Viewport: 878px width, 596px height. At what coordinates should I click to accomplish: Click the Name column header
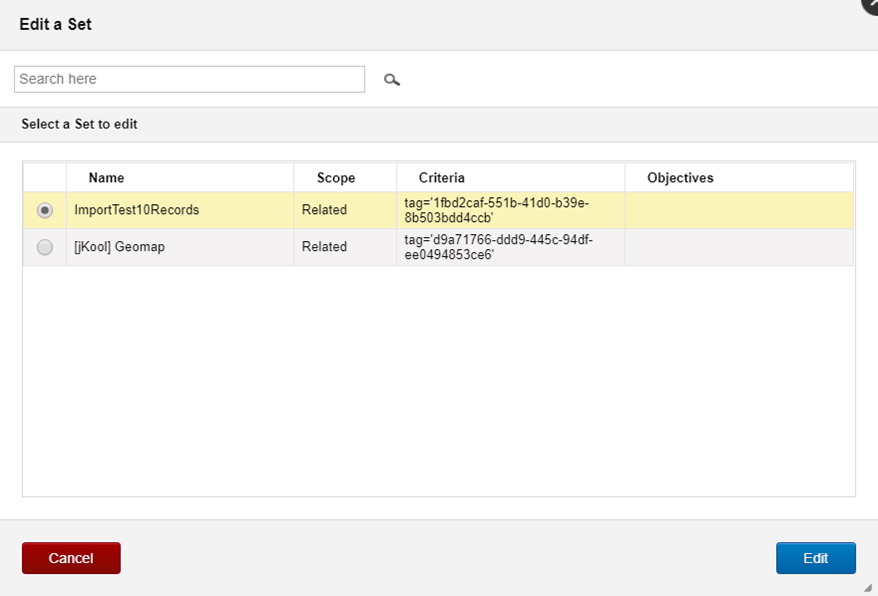coord(180,178)
